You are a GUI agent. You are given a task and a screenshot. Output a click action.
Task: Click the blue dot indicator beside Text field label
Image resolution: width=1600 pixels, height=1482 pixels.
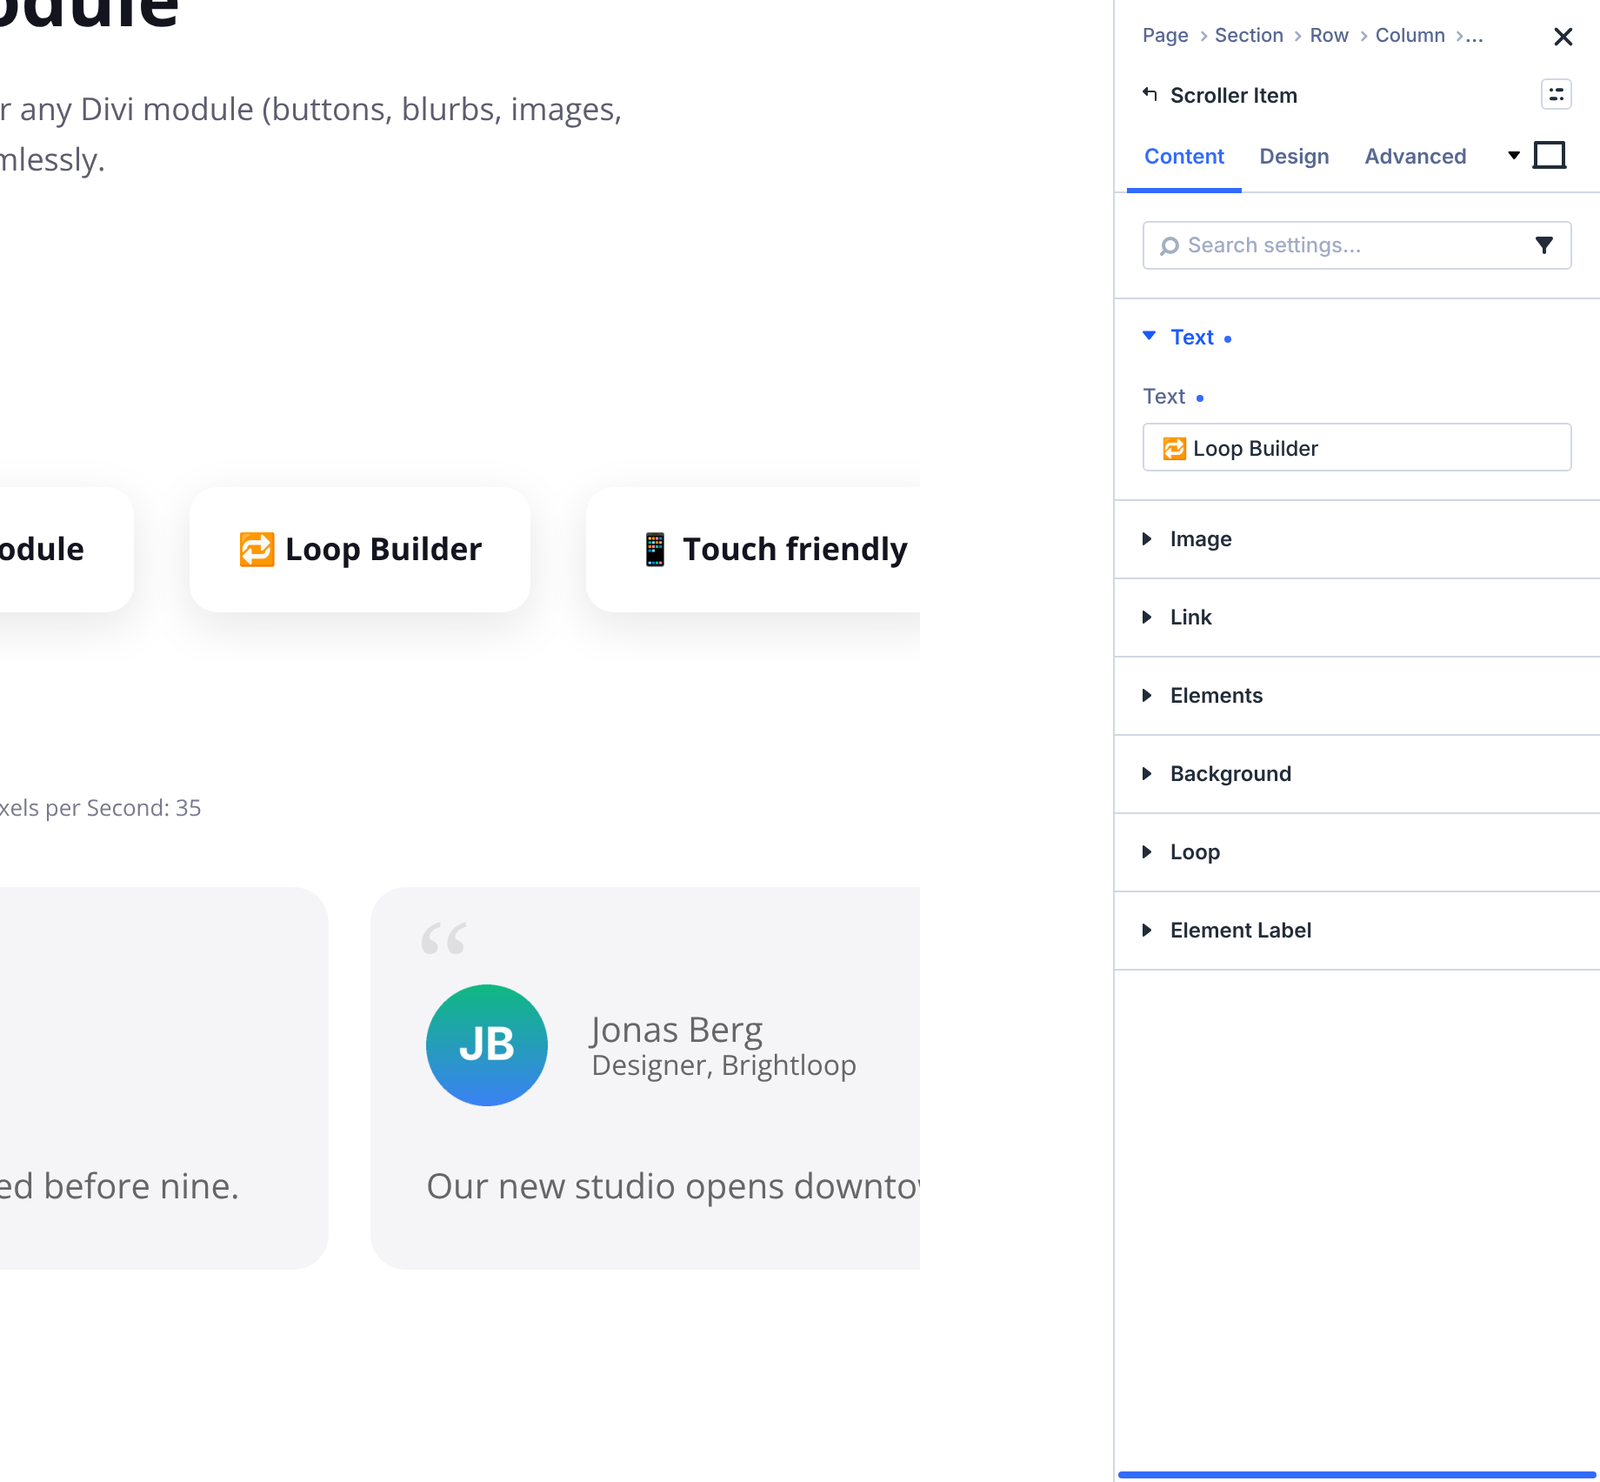pyautogui.click(x=1200, y=398)
